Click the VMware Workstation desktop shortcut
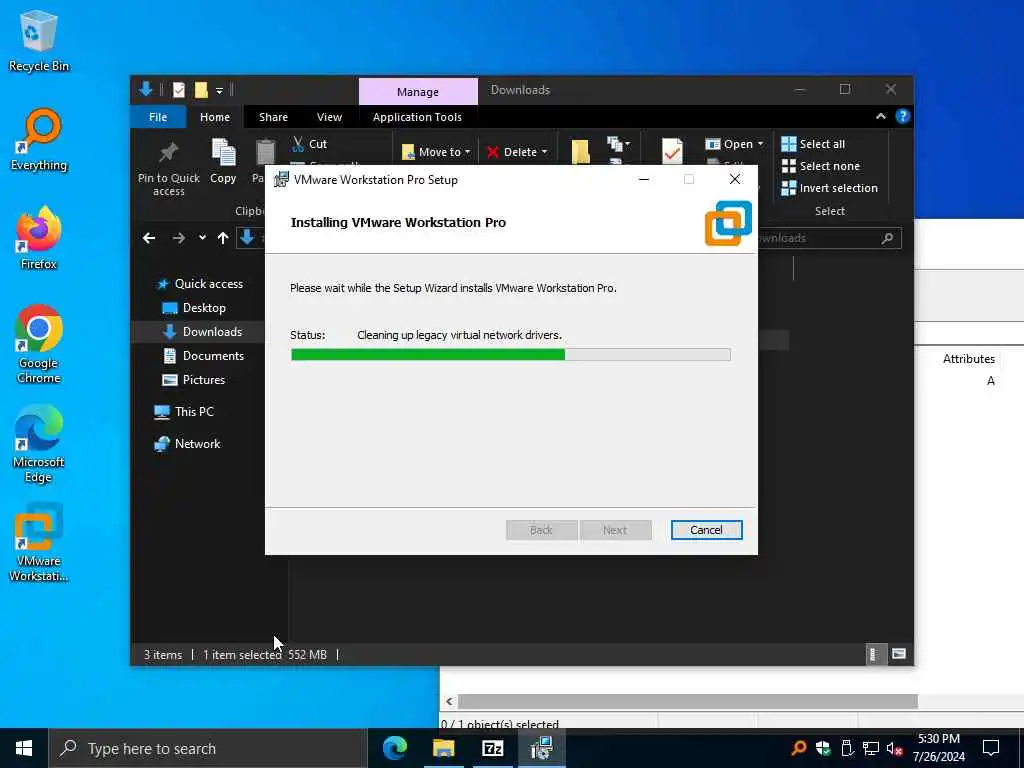 pyautogui.click(x=39, y=542)
